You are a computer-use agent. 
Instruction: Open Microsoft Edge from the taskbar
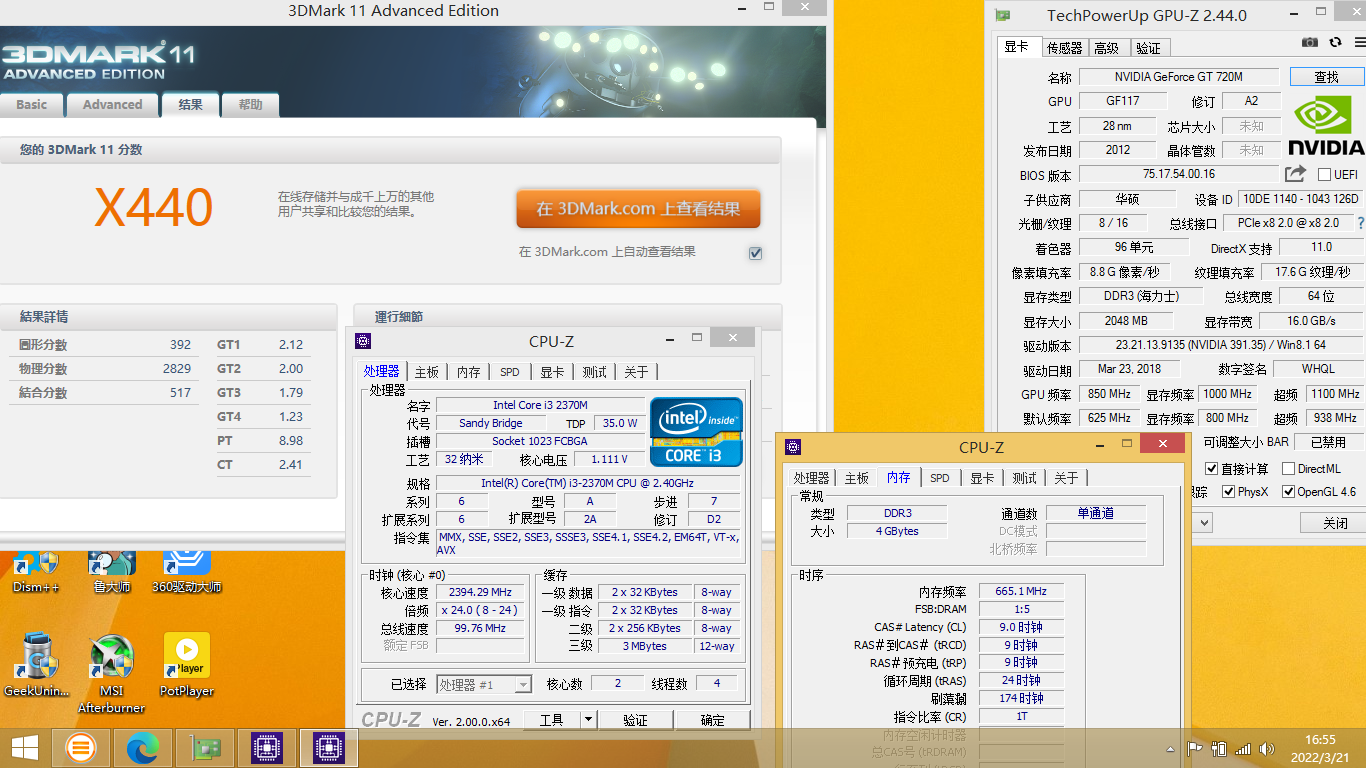pyautogui.click(x=143, y=747)
